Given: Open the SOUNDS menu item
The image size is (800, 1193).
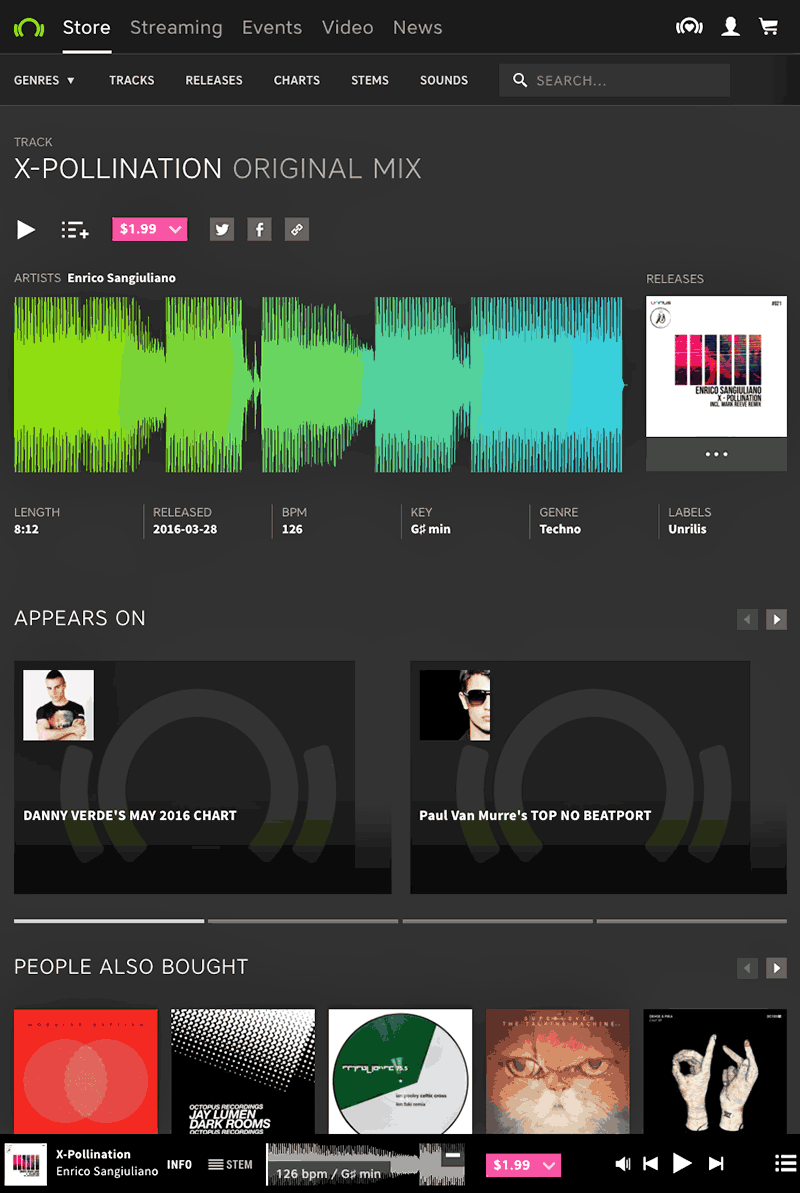Looking at the screenshot, I should 444,80.
